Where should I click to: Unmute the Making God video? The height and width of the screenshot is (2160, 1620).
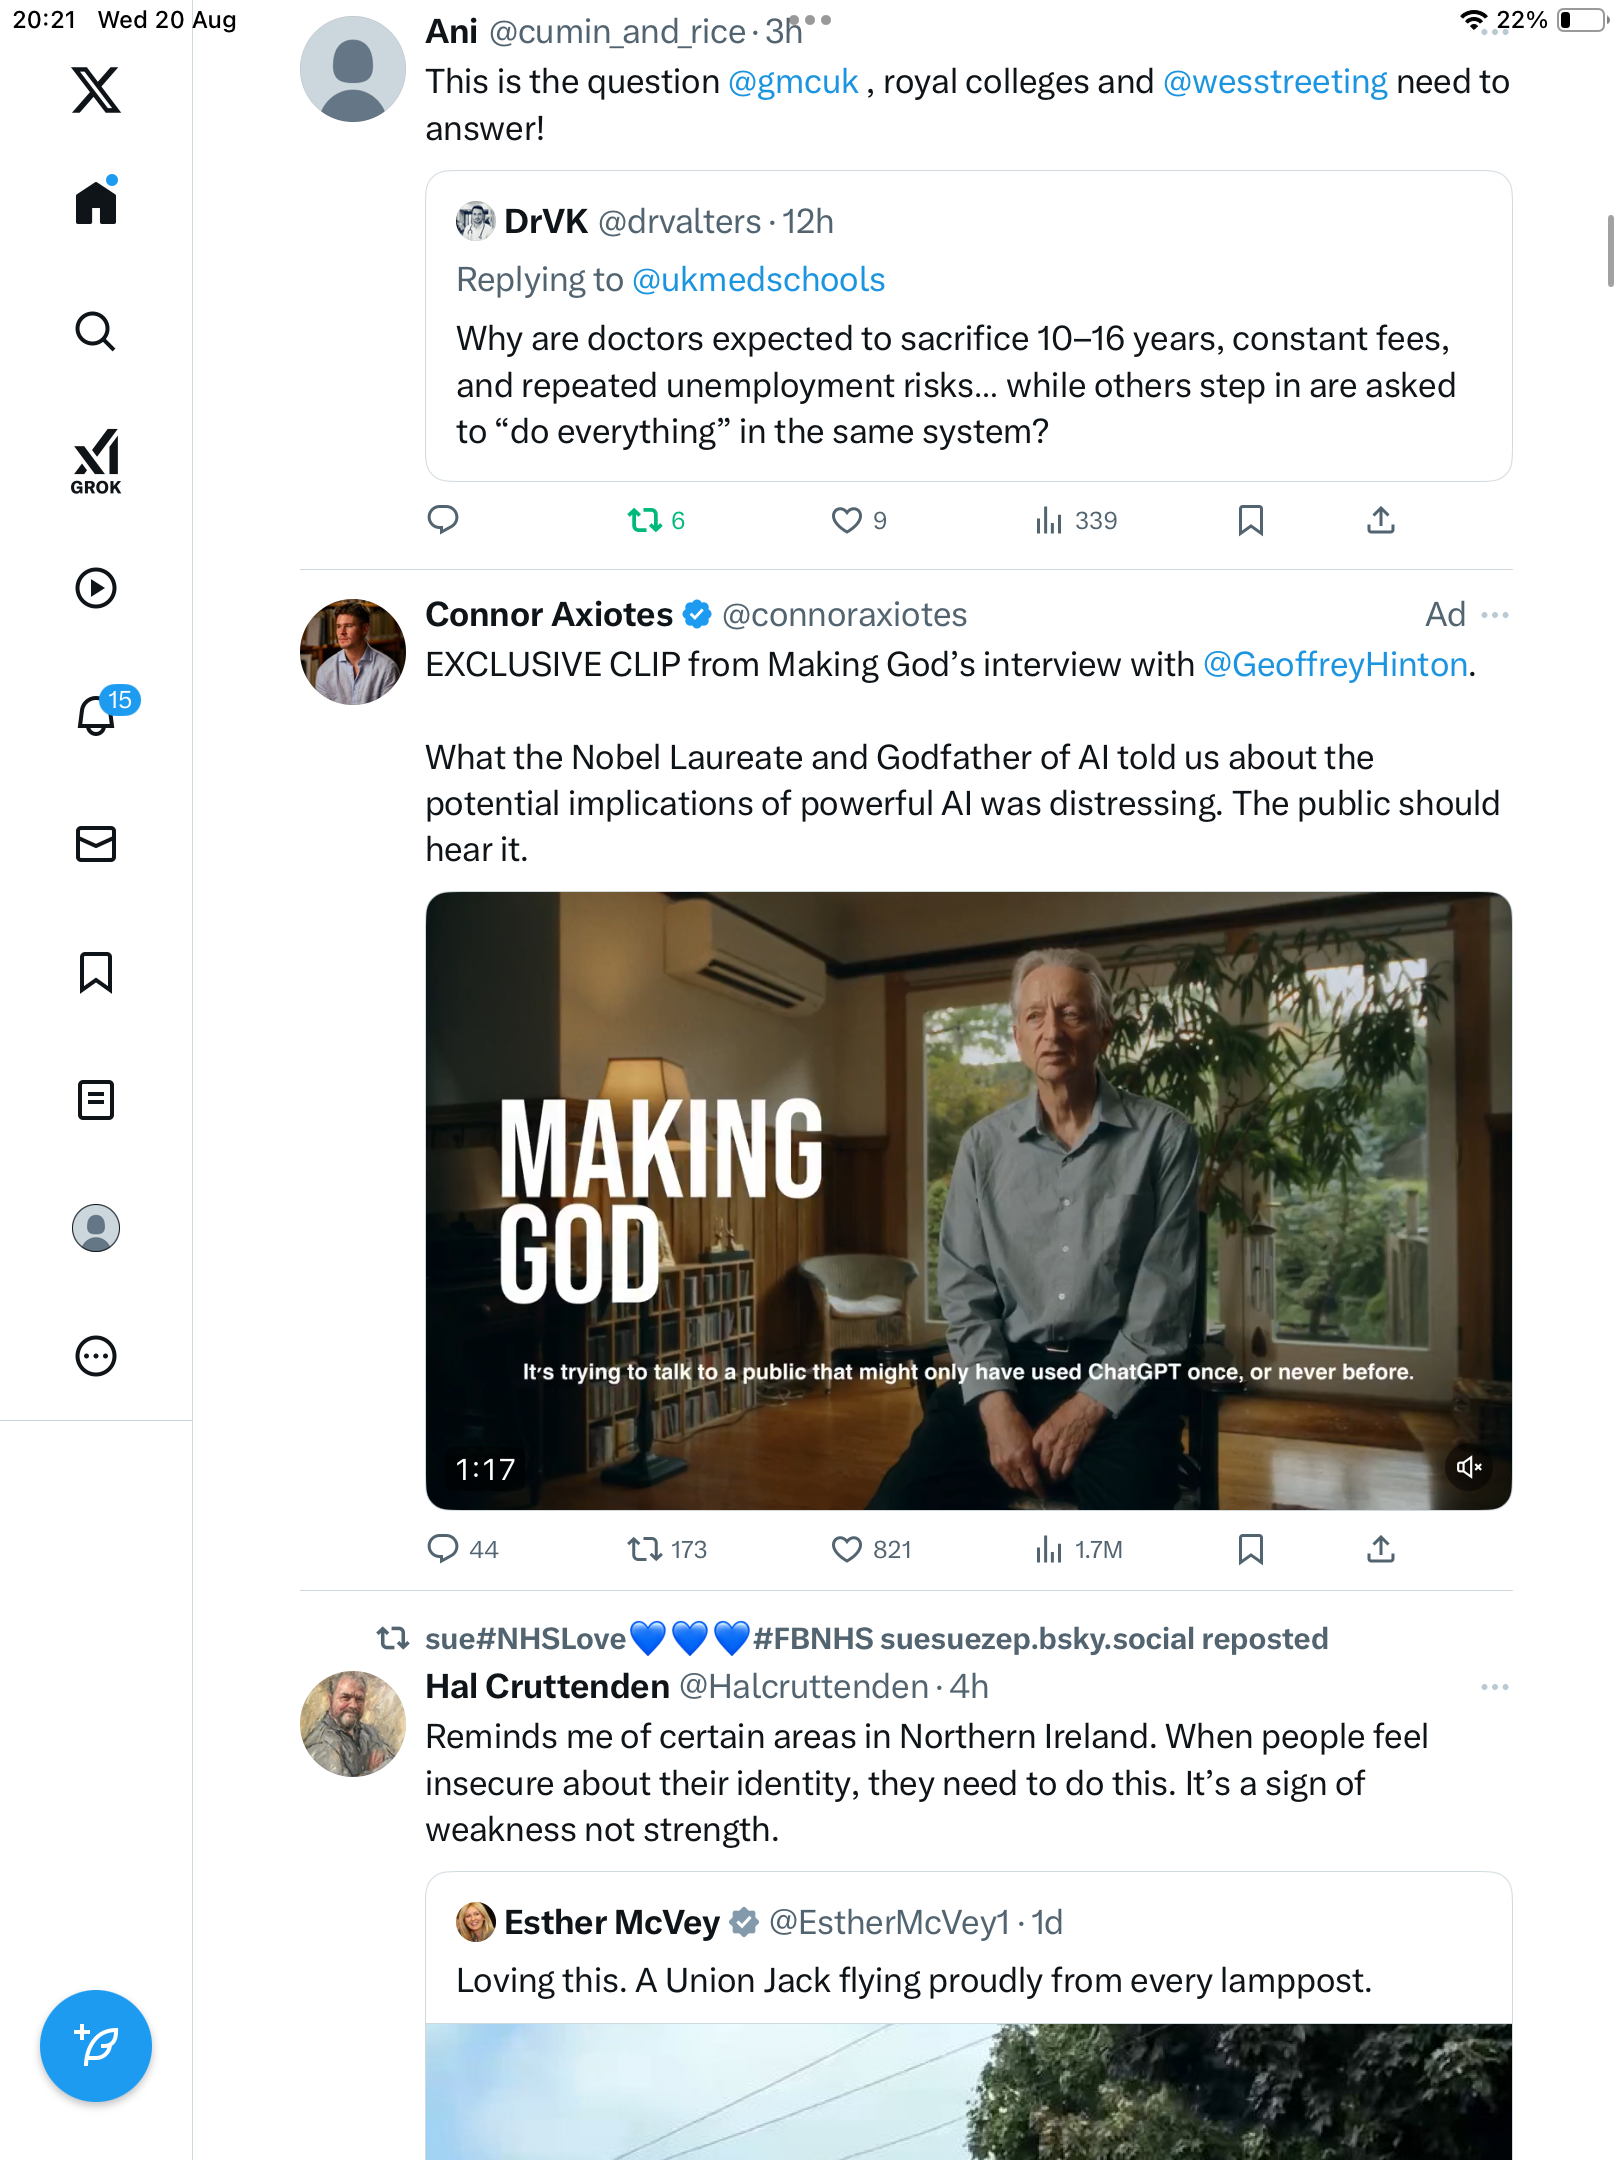1469,1467
